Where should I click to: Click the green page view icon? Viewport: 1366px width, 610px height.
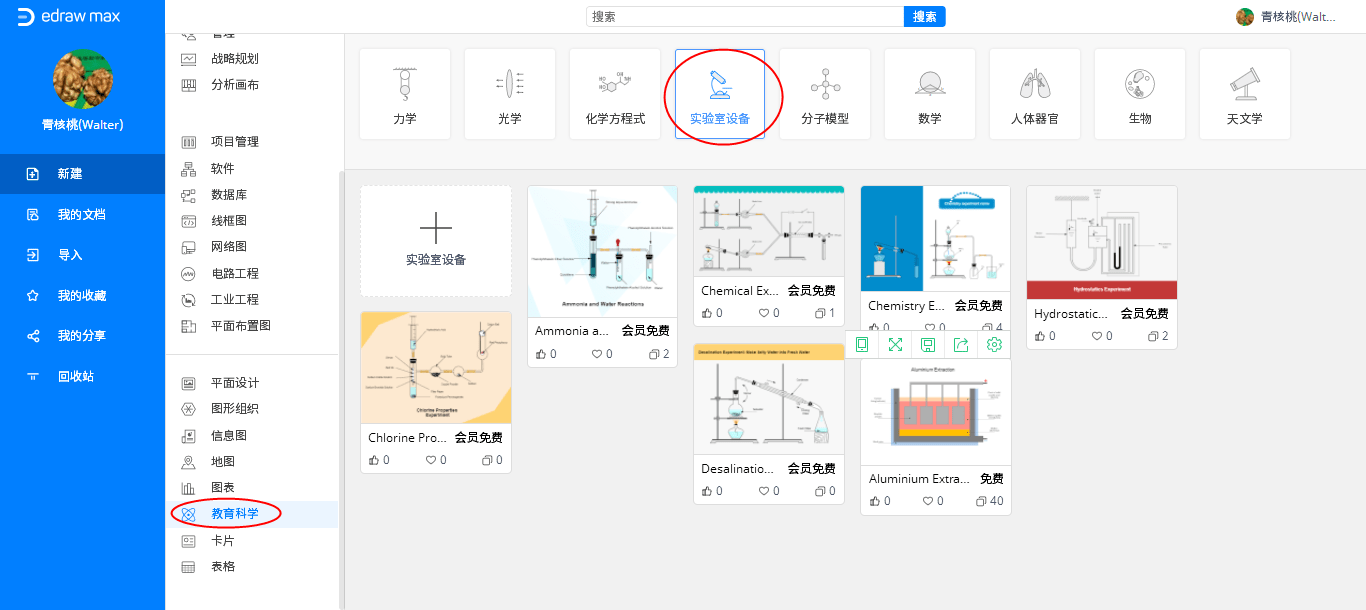coord(862,345)
